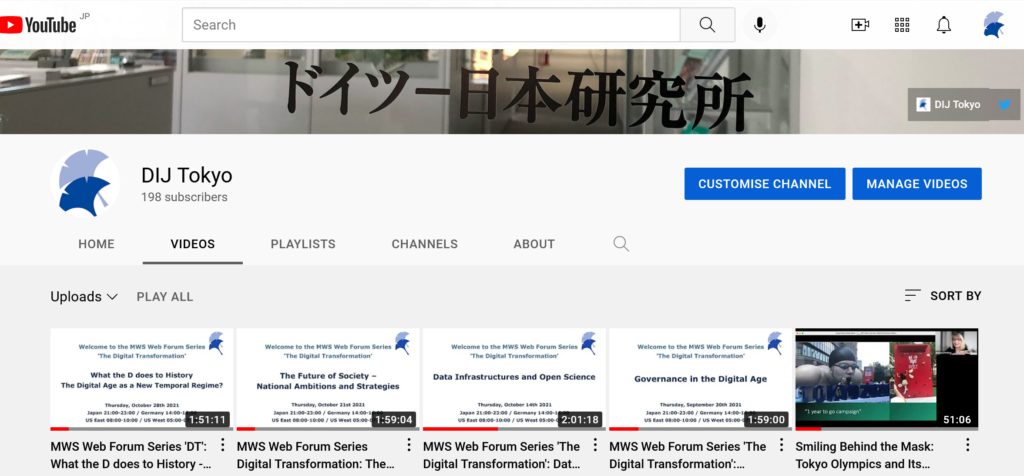Open options for 'Governance in the Digital Age' video
The height and width of the screenshot is (476, 1024).
pos(781,445)
